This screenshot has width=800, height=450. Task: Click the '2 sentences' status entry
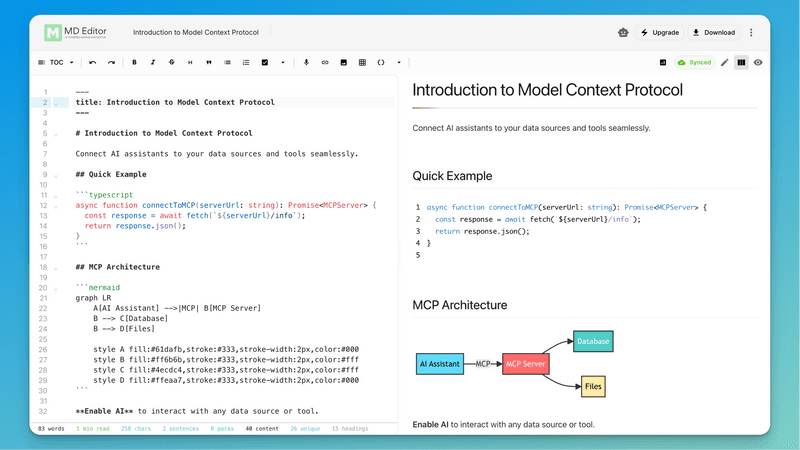tap(181, 429)
